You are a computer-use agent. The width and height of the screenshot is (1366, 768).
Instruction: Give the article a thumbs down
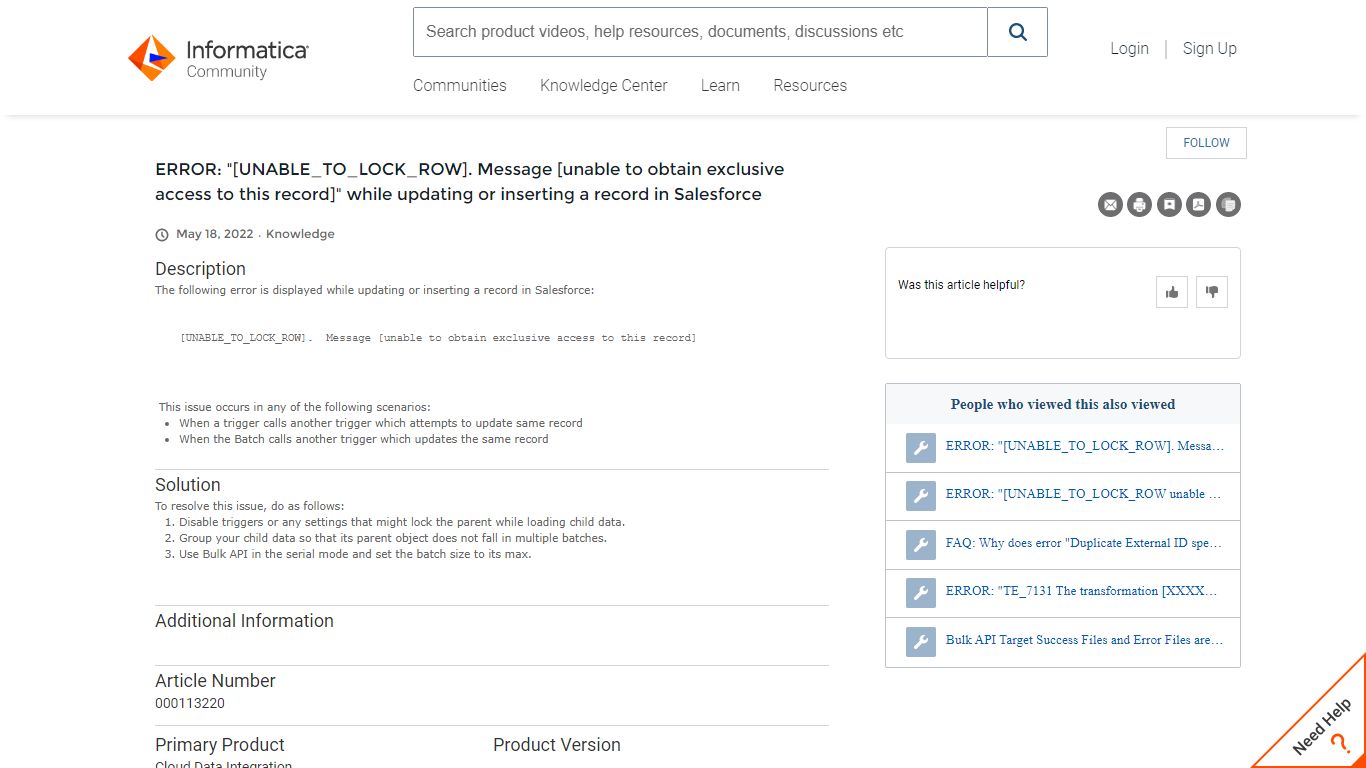click(x=1212, y=292)
